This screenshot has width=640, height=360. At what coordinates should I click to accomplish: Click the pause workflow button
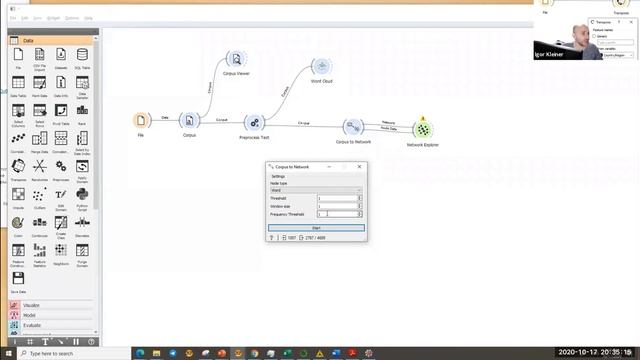[76, 342]
